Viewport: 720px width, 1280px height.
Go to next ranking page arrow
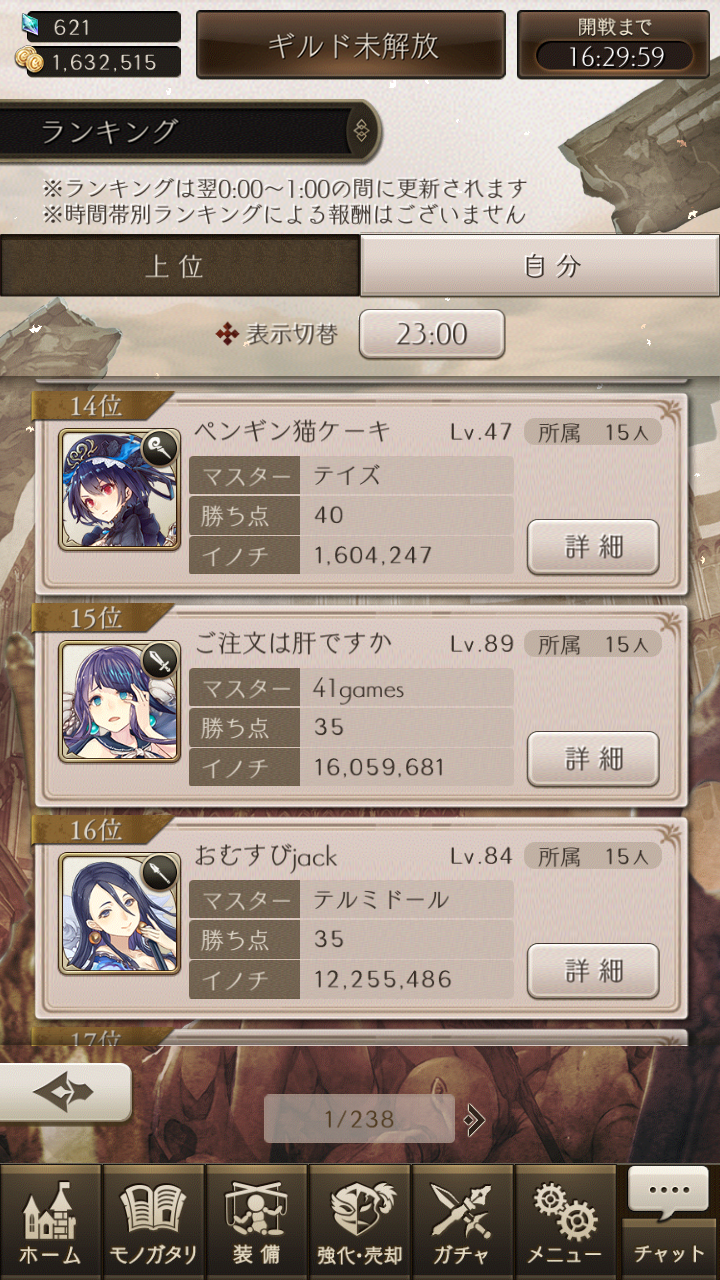[x=476, y=1119]
